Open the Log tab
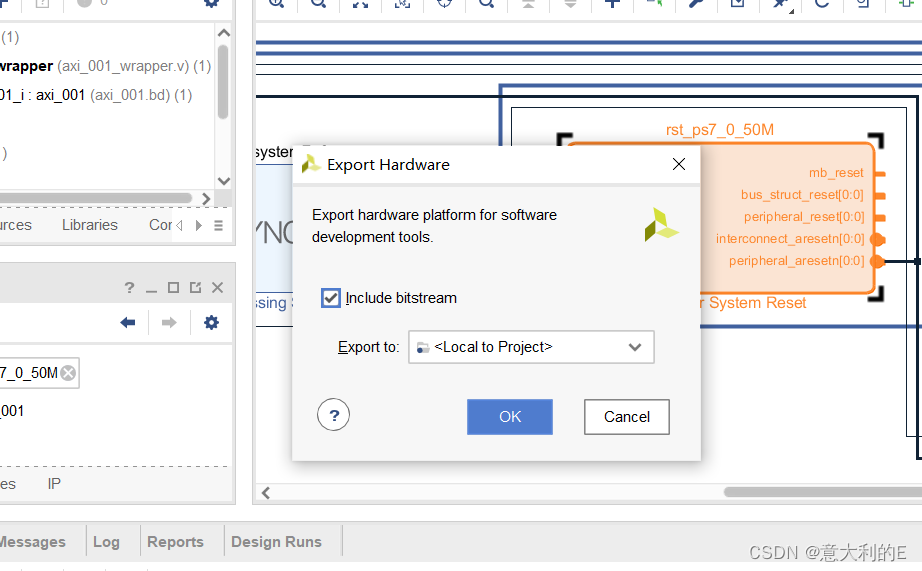922x571 pixels. pyautogui.click(x=106, y=542)
